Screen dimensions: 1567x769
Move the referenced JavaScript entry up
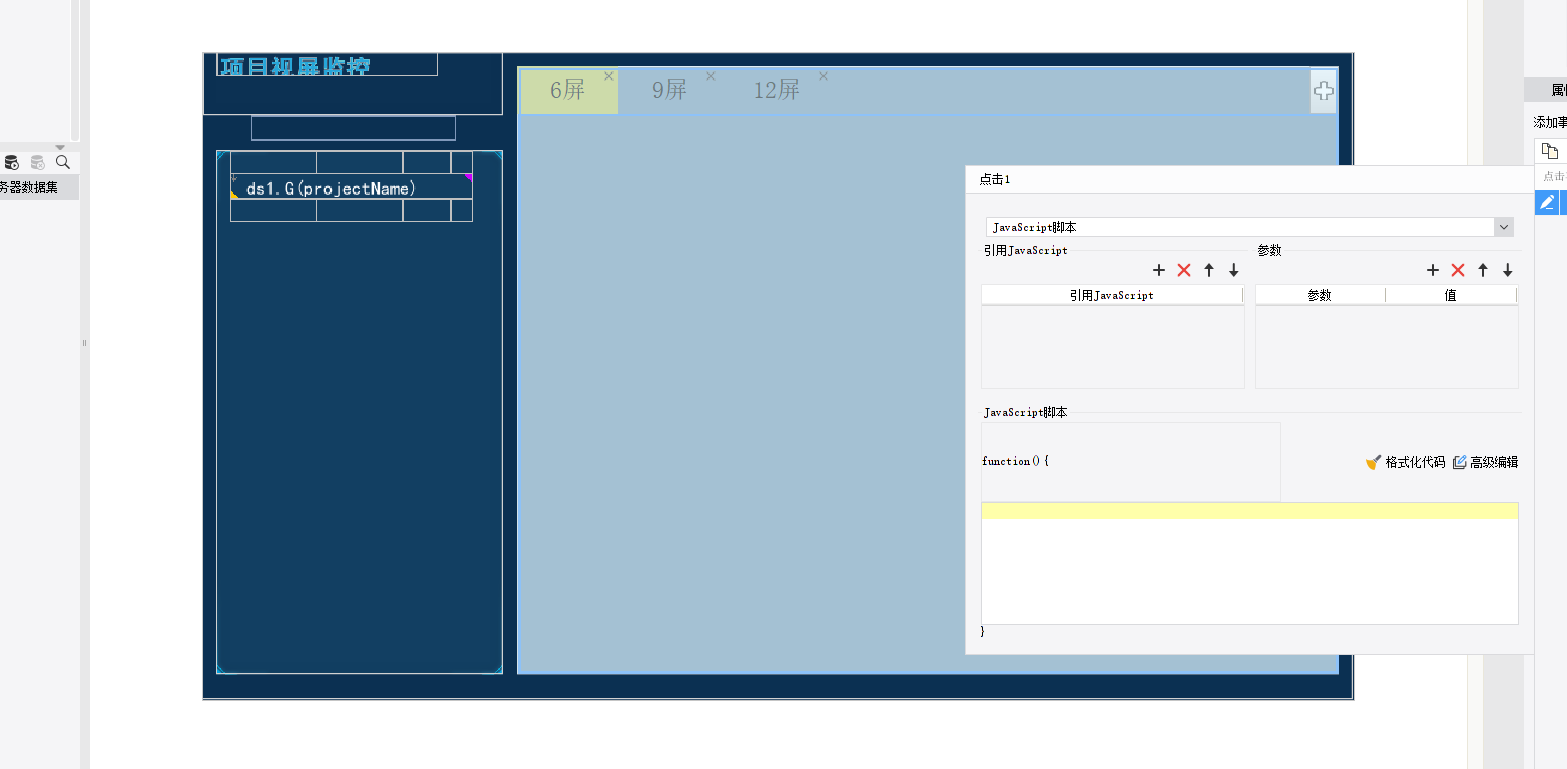1209,270
